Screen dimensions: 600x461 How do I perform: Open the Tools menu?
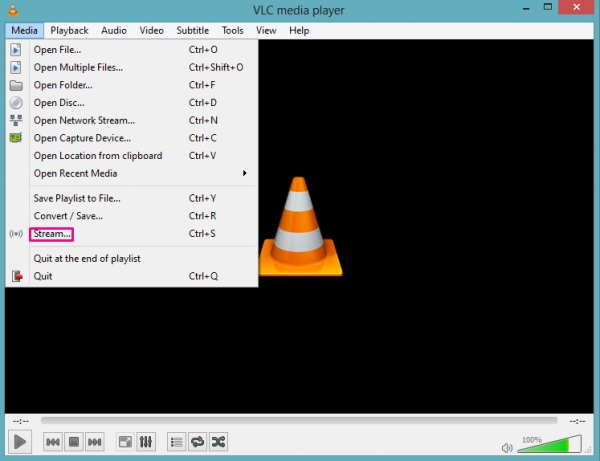(232, 31)
